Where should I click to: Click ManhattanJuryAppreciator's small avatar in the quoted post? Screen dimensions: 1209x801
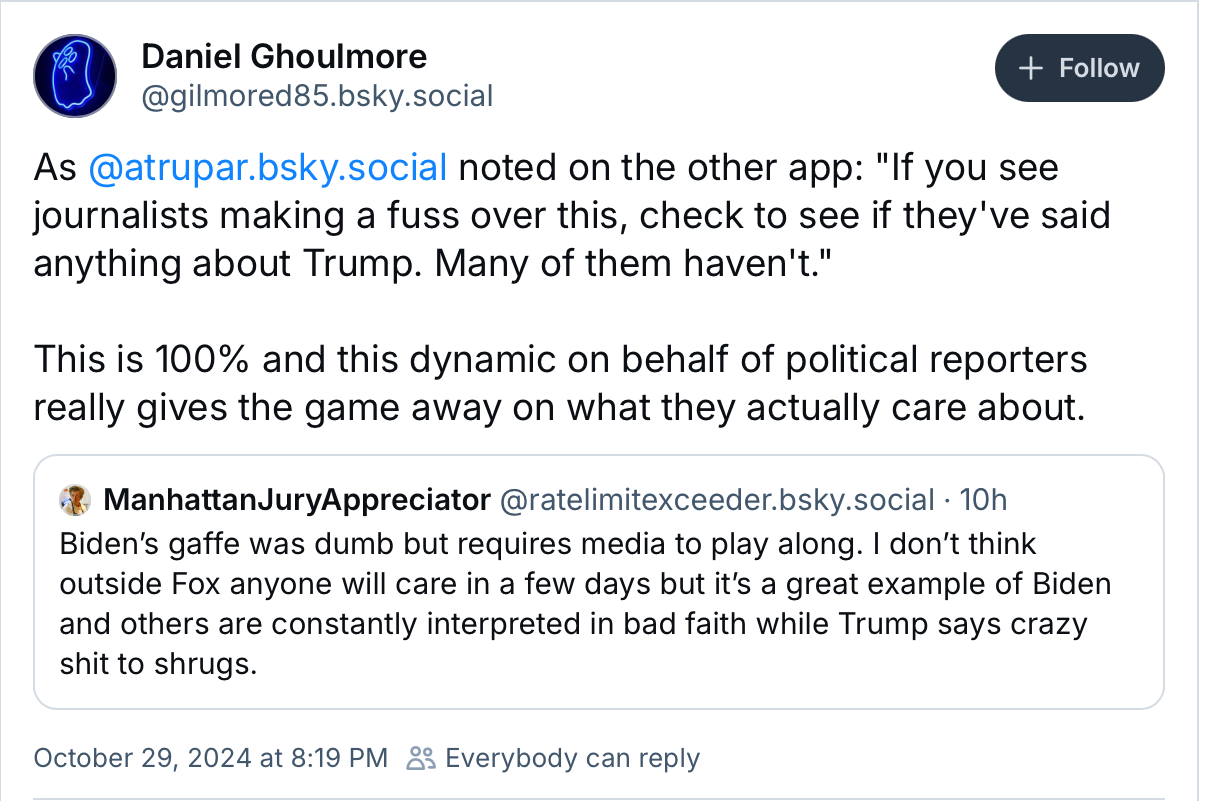76,499
